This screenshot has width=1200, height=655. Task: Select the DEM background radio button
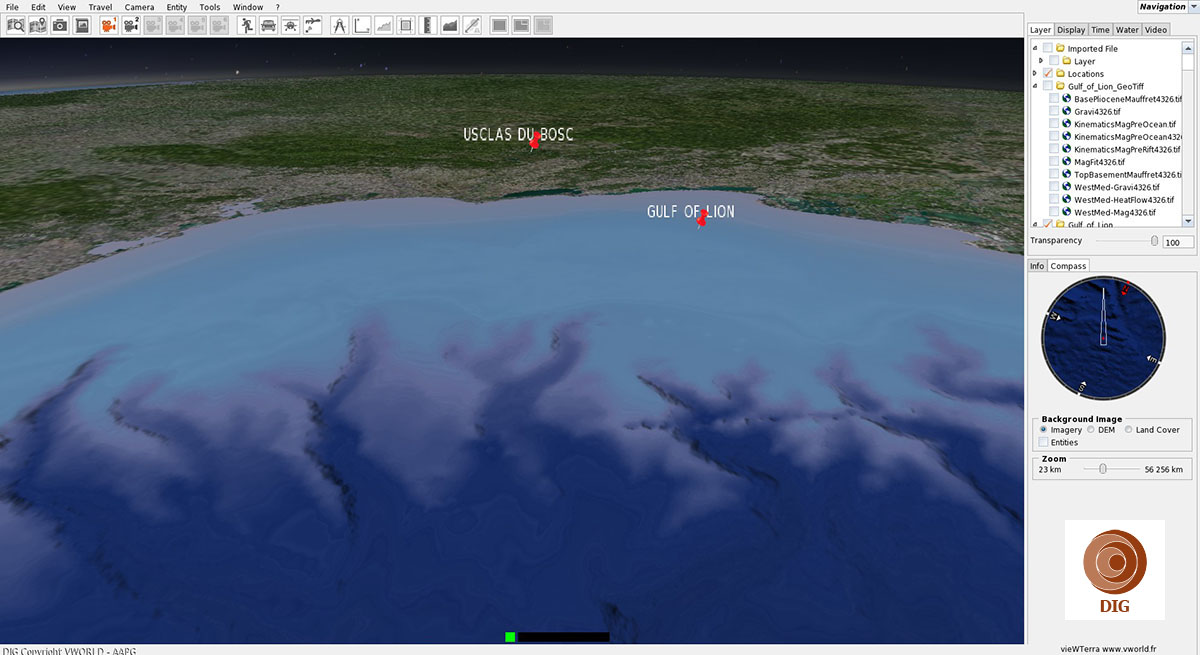(x=1091, y=430)
